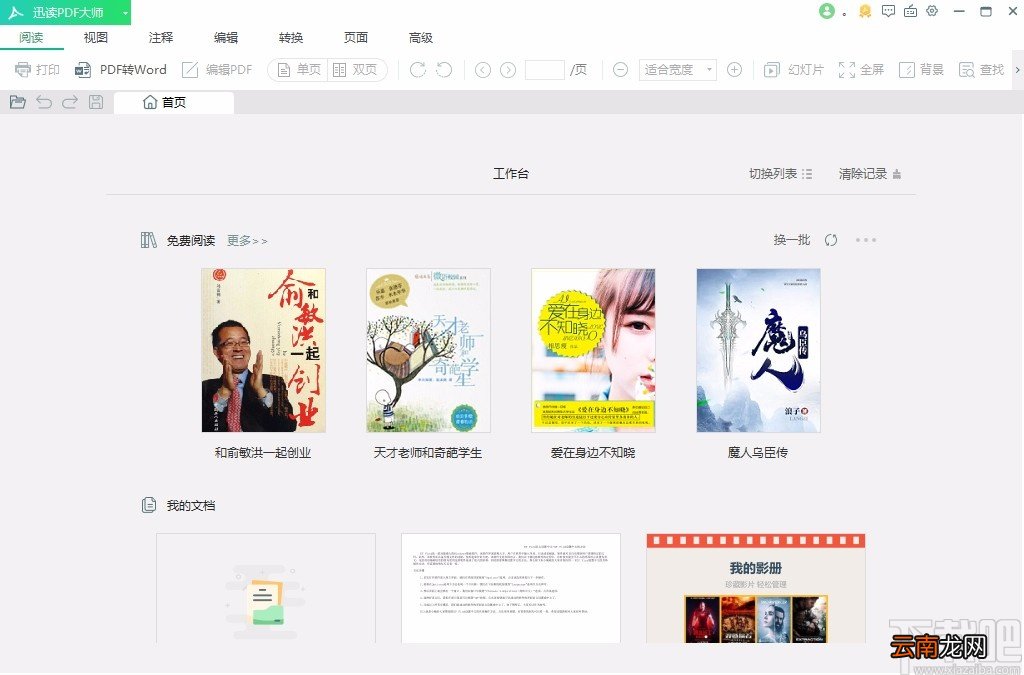This screenshot has width=1024, height=675.
Task: Open the settings gear icon
Action: (x=932, y=11)
